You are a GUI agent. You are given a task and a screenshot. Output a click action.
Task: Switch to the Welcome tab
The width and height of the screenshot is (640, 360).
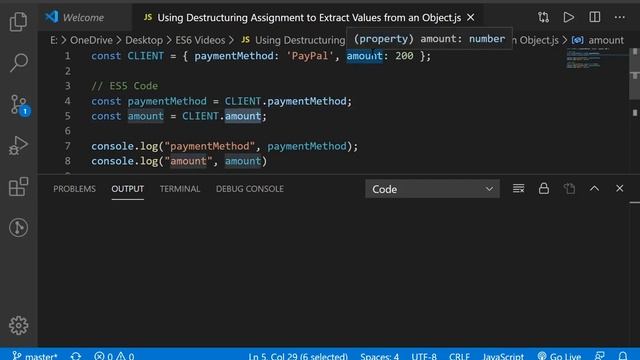[84, 18]
